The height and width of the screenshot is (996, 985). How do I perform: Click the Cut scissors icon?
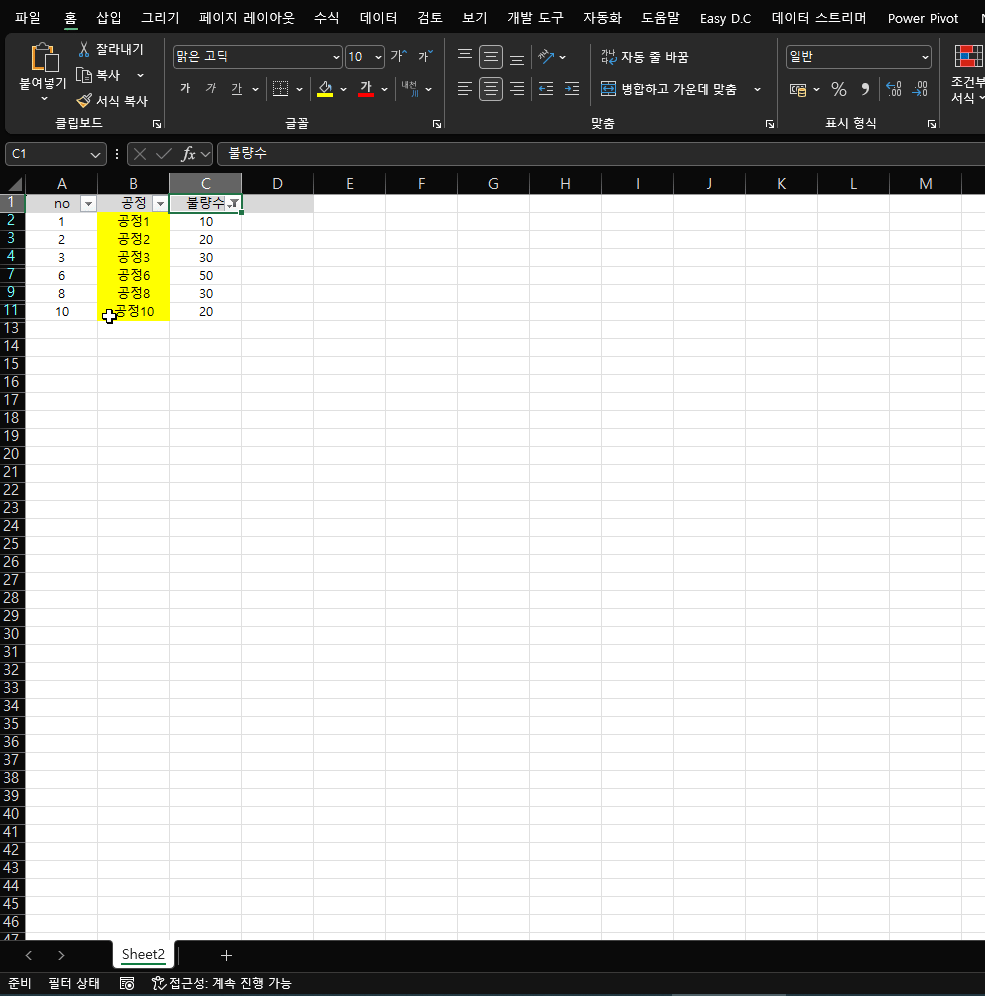coord(84,50)
